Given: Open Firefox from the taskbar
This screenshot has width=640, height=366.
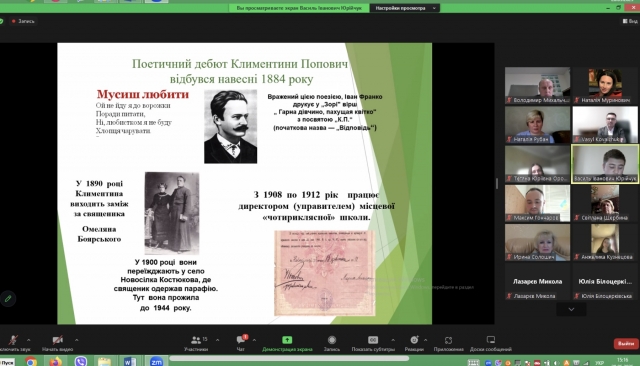Looking at the screenshot, I should click(56, 362).
